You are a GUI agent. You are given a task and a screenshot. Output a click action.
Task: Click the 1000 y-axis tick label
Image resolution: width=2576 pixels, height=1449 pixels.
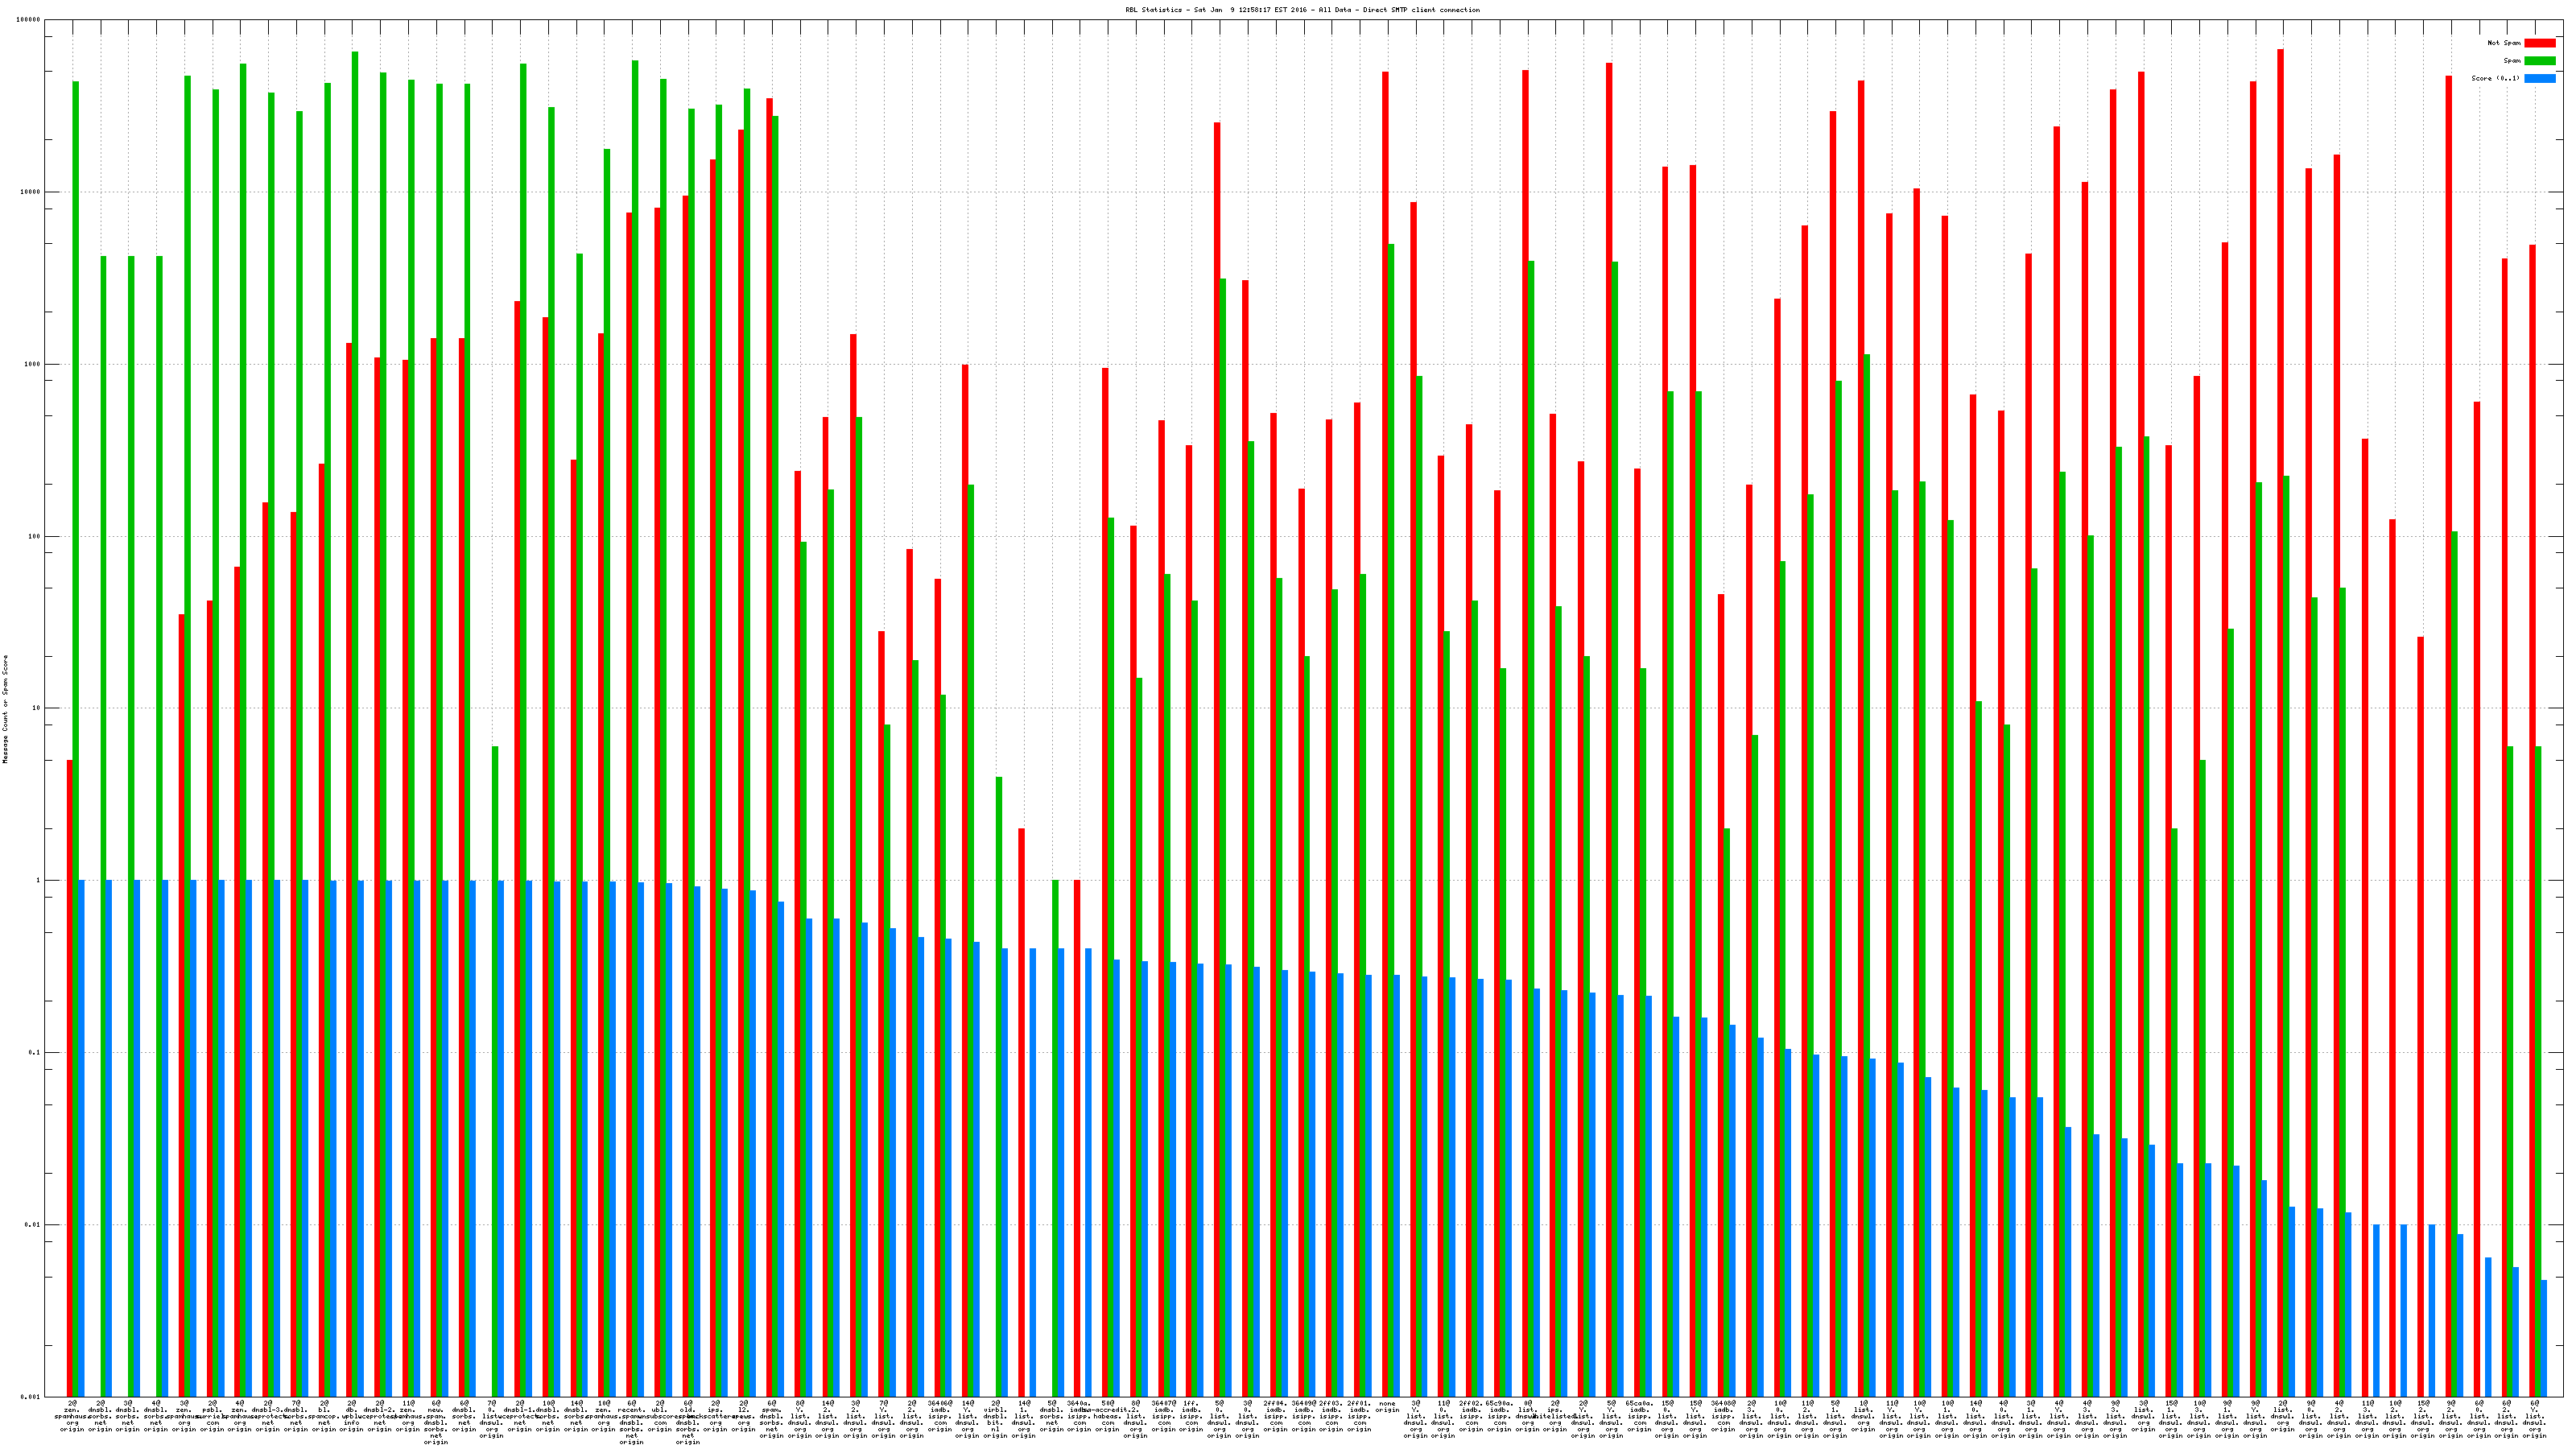[x=33, y=364]
